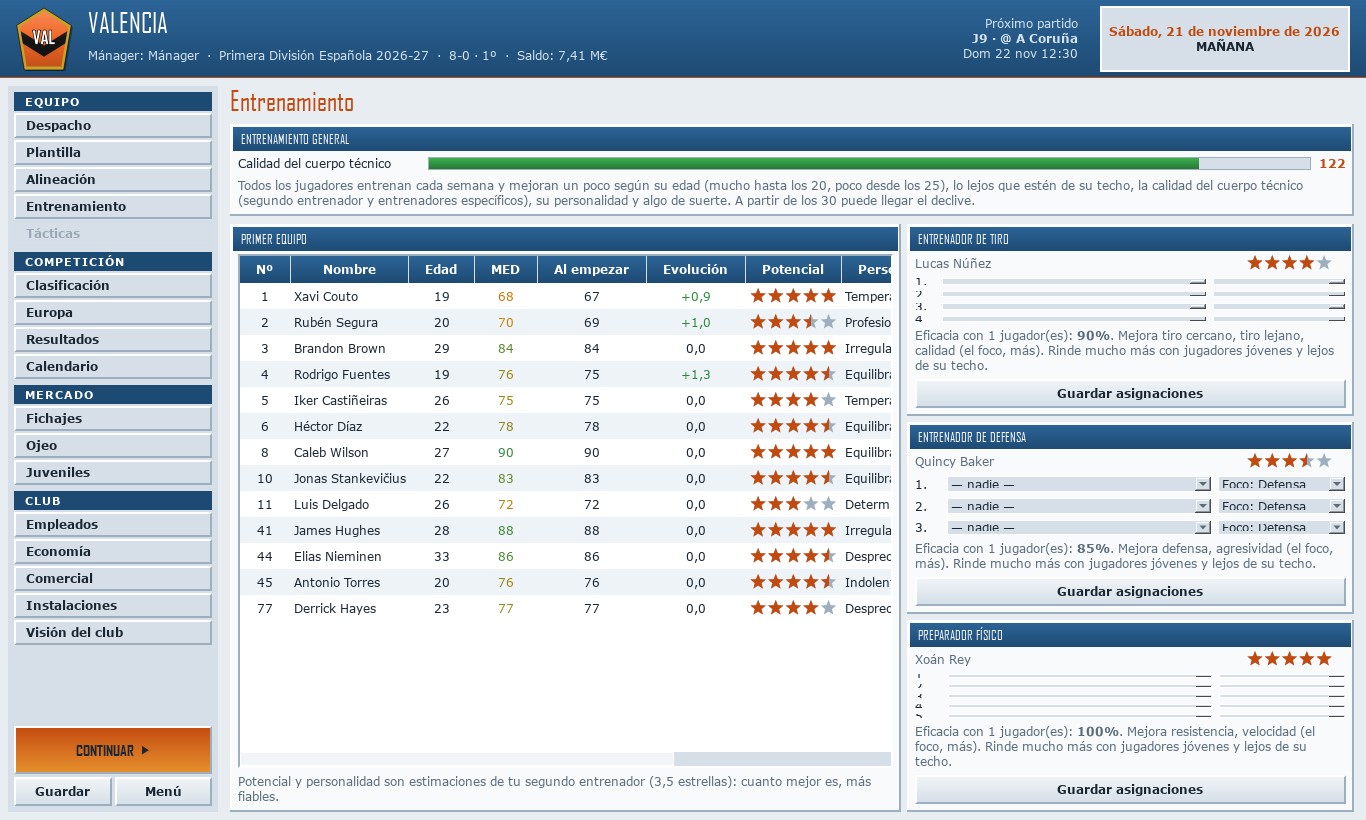
Task: Open Instalaciones in Club menu
Action: click(113, 606)
